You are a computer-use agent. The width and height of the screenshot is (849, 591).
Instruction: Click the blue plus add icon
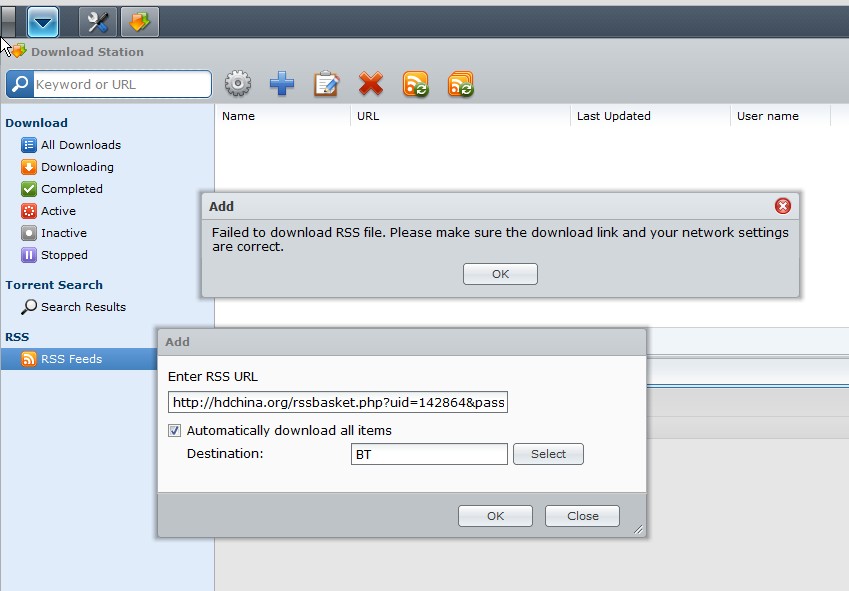pos(283,84)
